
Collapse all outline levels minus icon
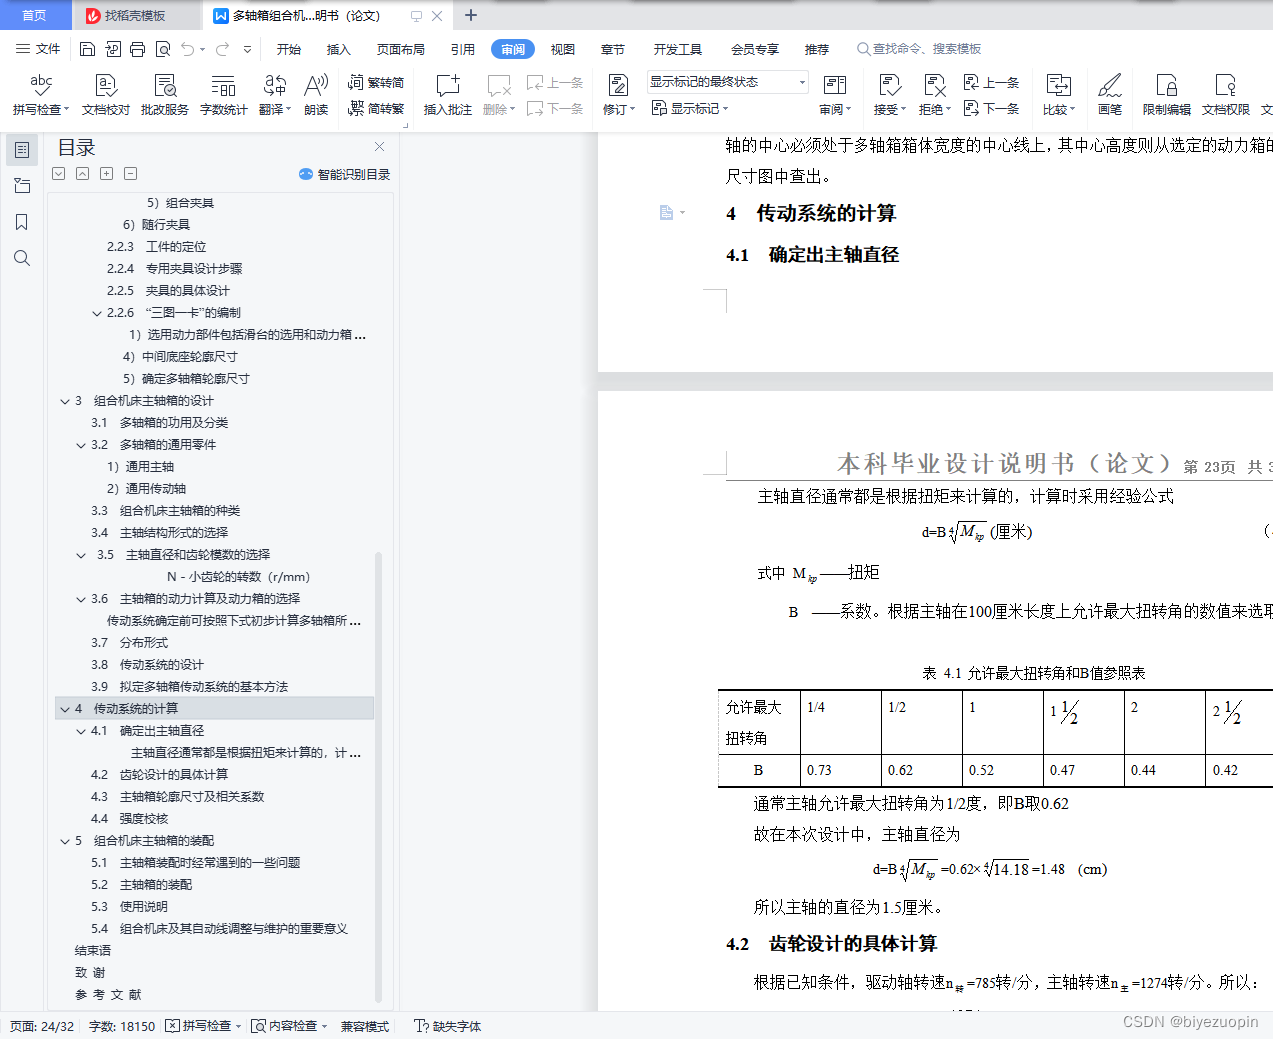pos(130,174)
